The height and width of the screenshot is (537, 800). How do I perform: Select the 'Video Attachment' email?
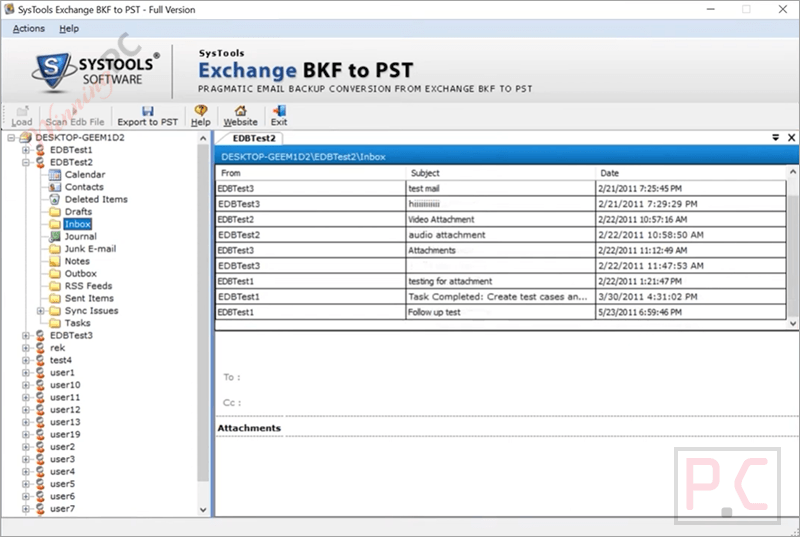click(x=501, y=219)
